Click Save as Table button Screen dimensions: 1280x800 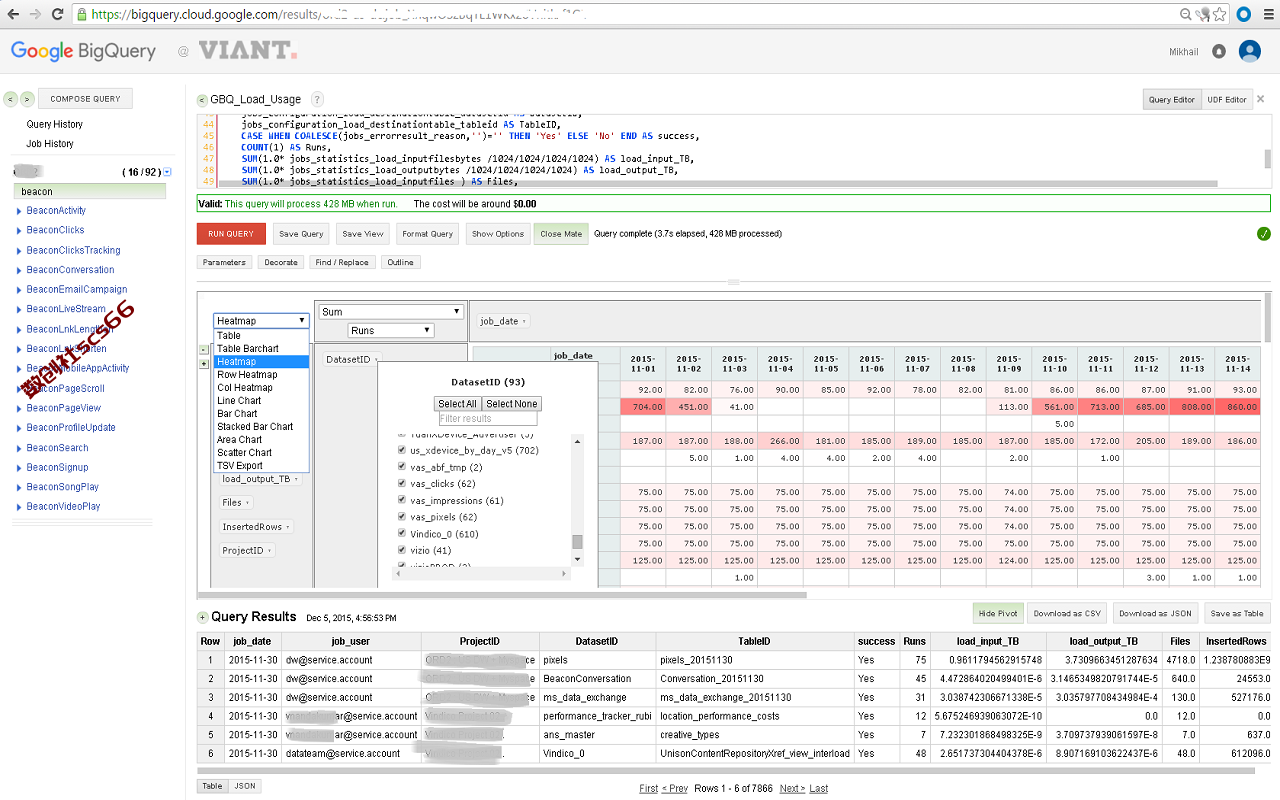pos(1237,613)
